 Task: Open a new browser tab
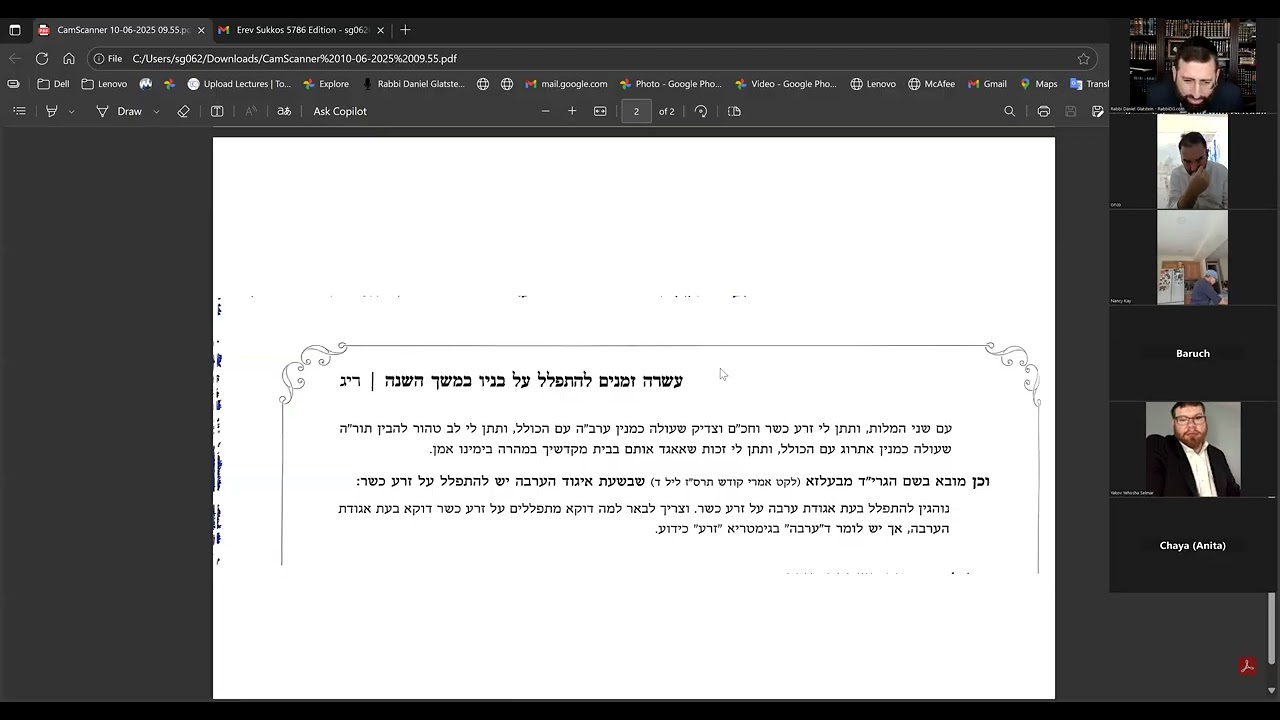(405, 30)
